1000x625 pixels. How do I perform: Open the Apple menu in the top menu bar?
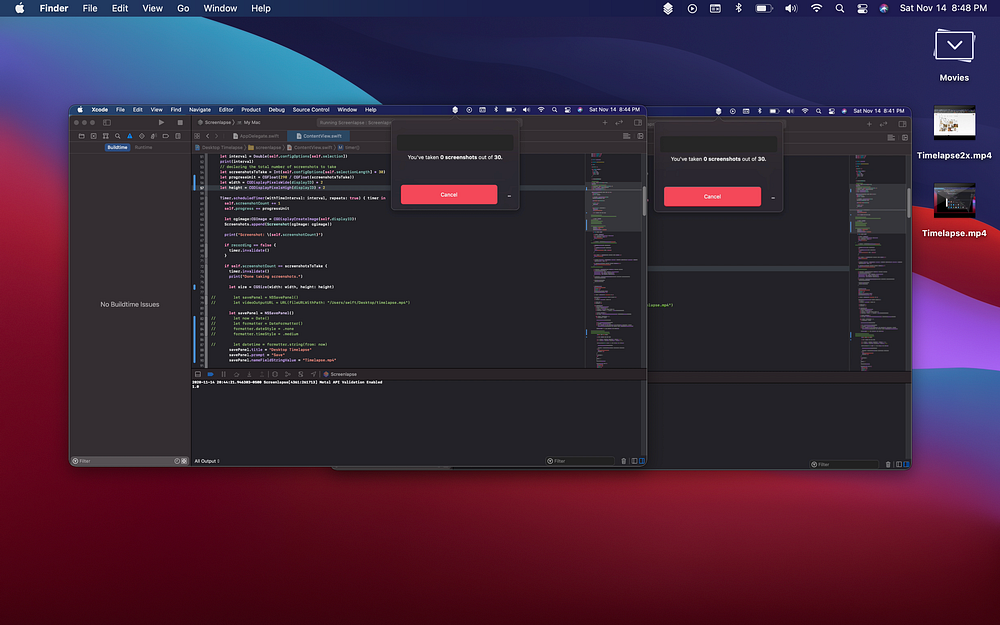tap(20, 8)
